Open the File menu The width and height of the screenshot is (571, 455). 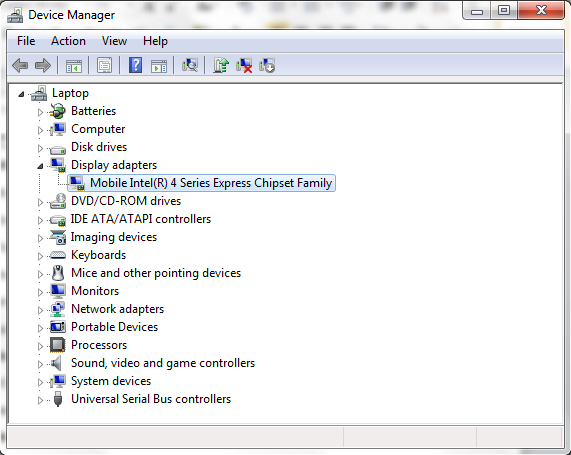pyautogui.click(x=26, y=41)
